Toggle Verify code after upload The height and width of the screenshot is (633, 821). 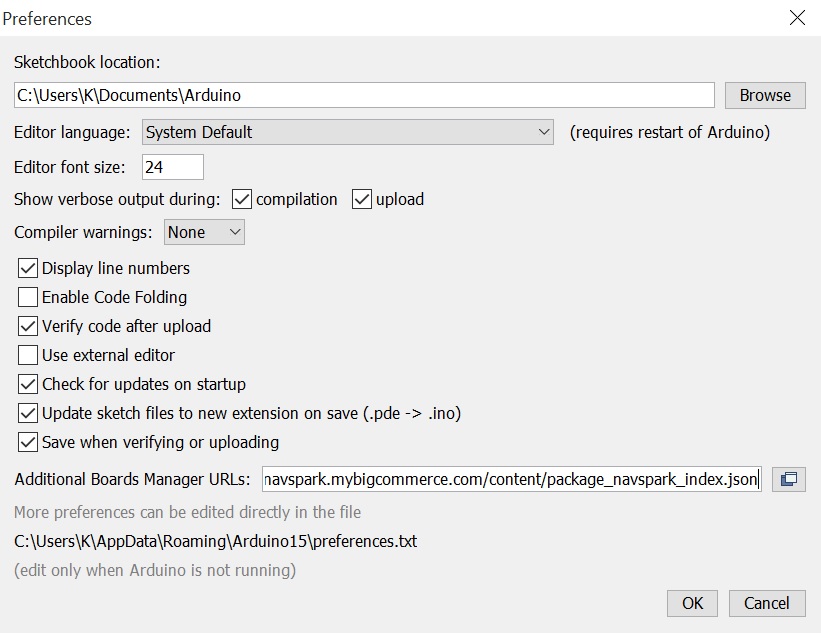tap(28, 326)
